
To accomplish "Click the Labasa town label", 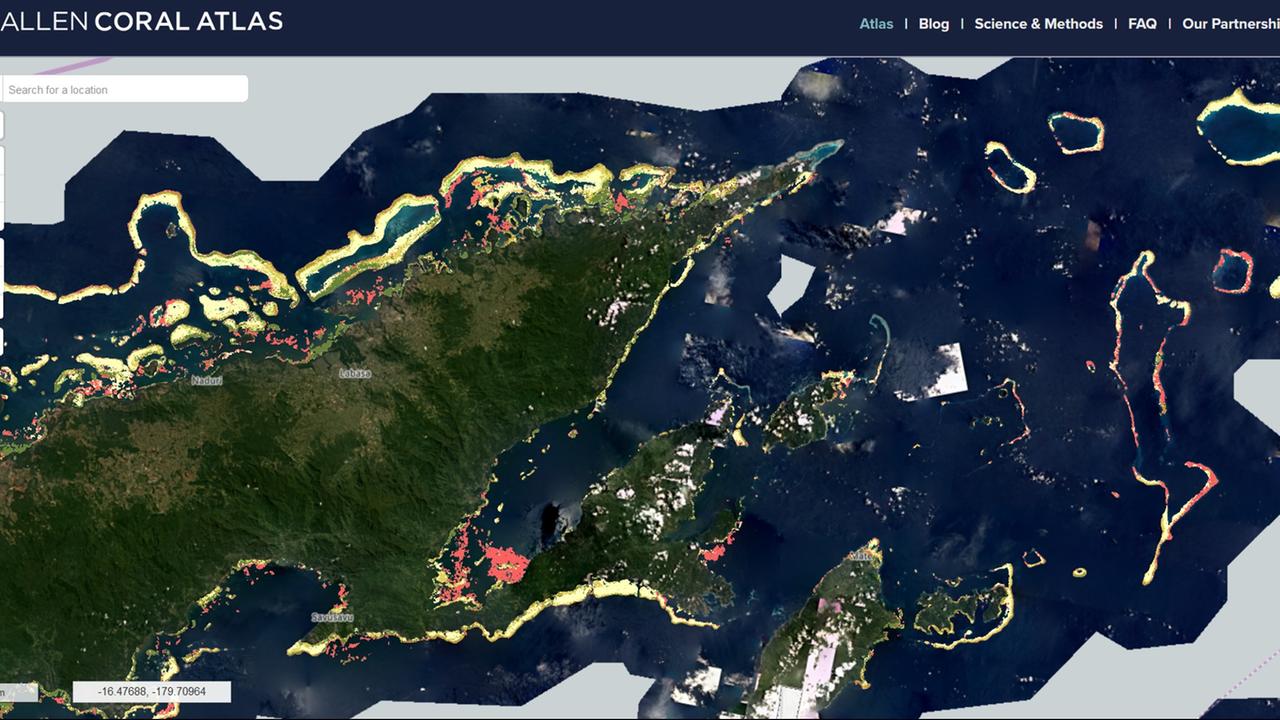I will 355,373.
